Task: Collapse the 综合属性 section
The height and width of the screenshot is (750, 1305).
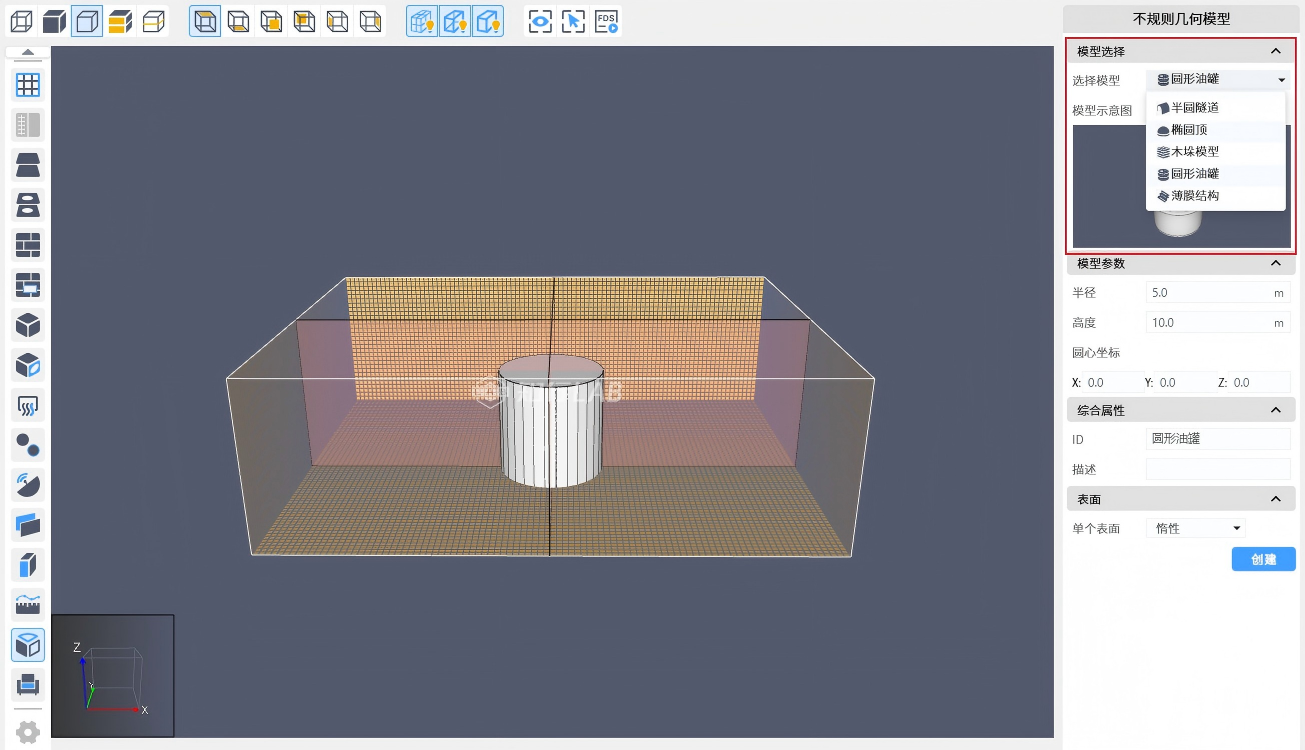Action: (x=1275, y=410)
